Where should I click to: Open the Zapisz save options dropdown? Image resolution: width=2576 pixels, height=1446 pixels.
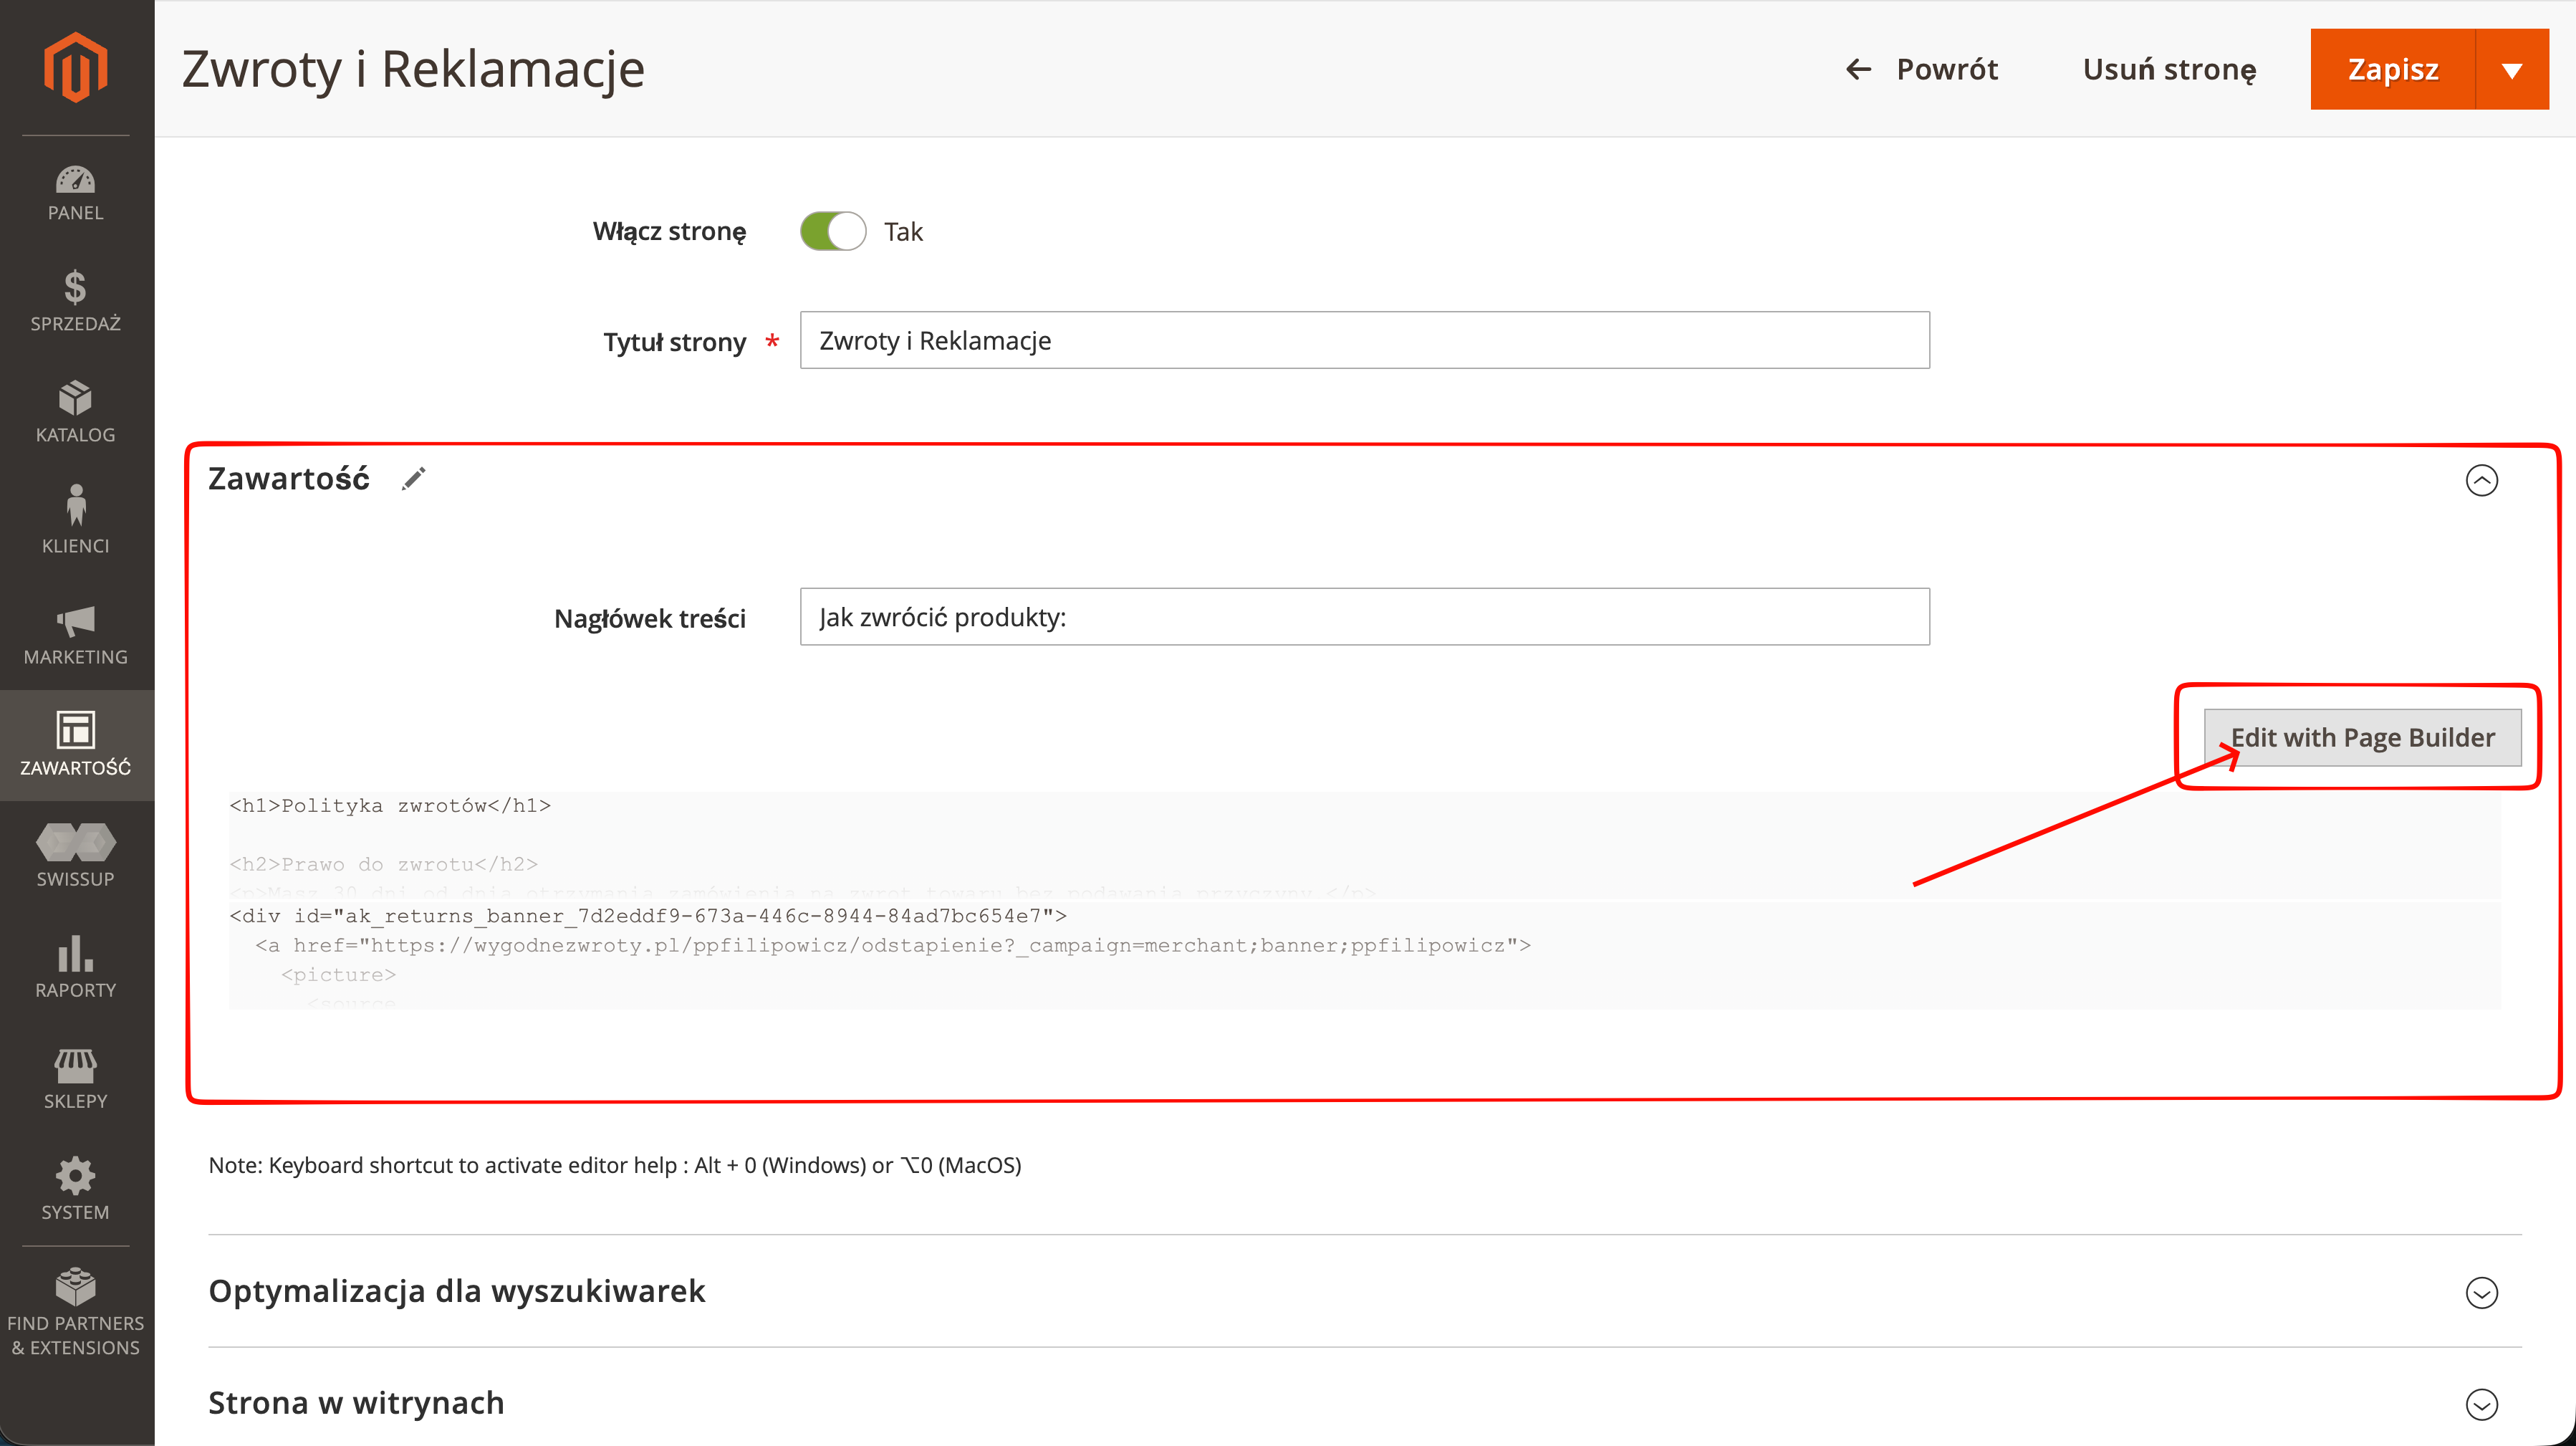pos(2511,69)
